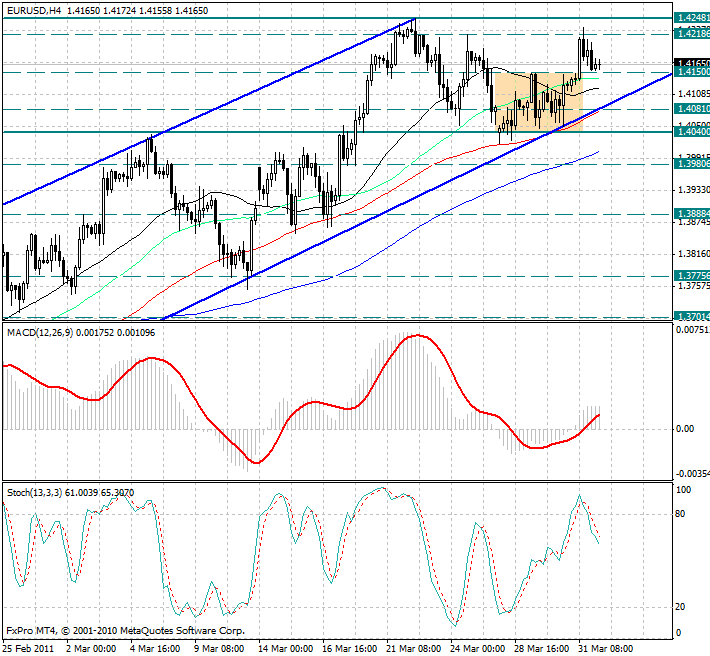Viewport: 710px width, 656px height.
Task: Click the 2 Mar 00:00 time label
Action: click(91, 649)
